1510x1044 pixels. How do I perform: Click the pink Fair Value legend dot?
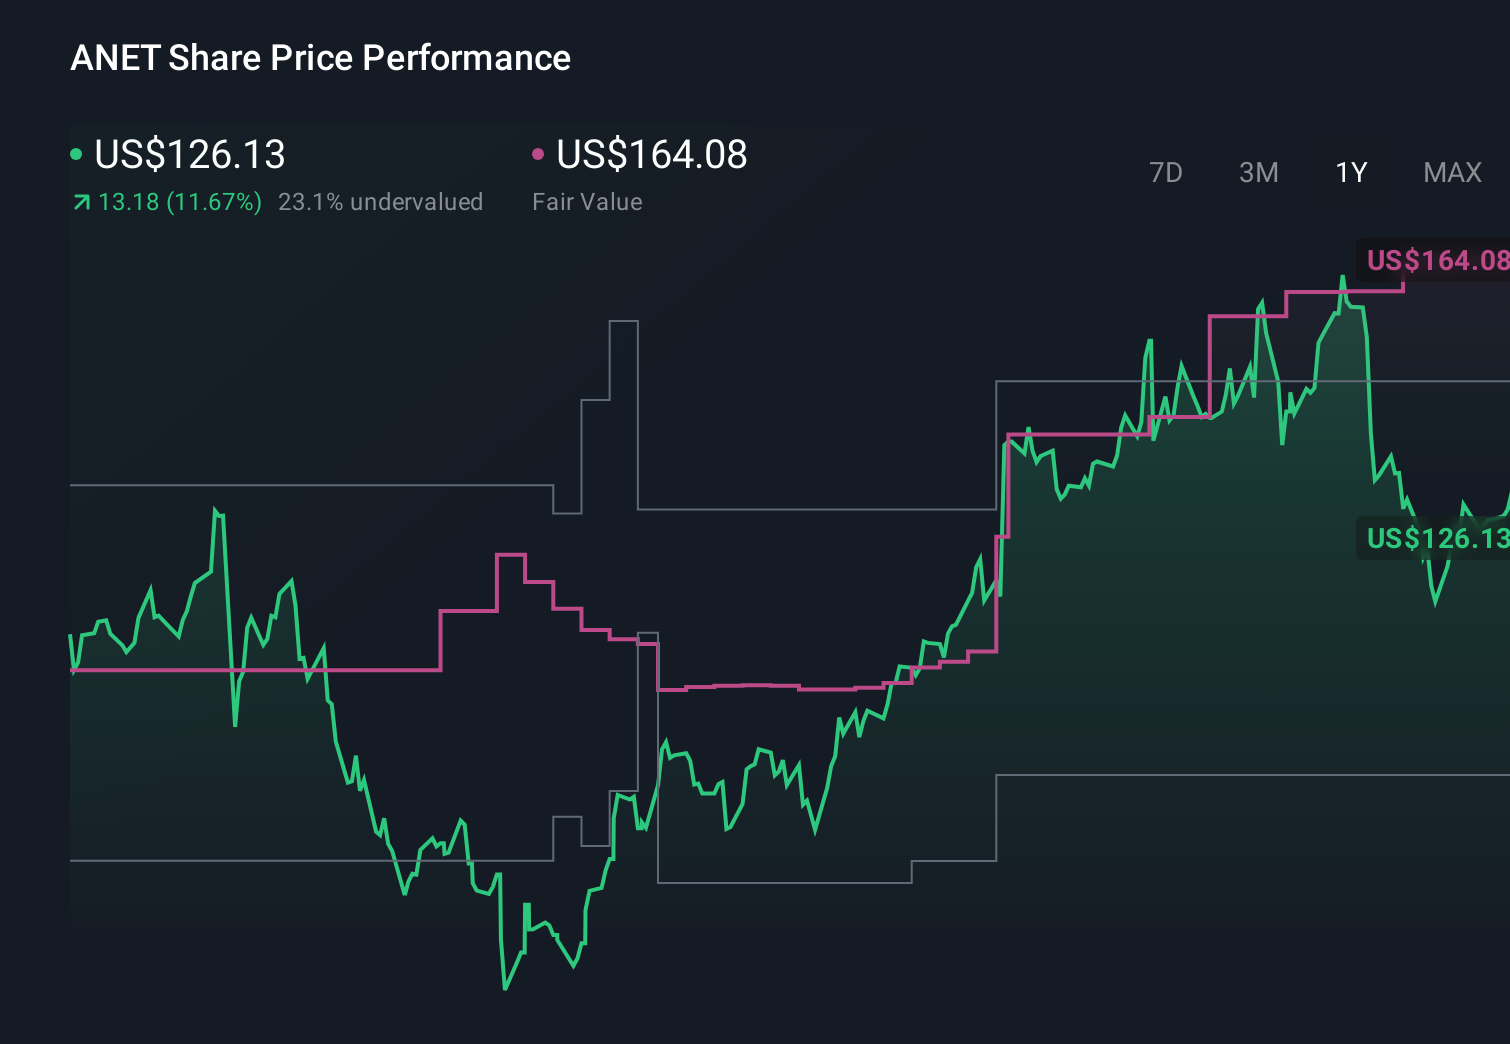pos(539,154)
